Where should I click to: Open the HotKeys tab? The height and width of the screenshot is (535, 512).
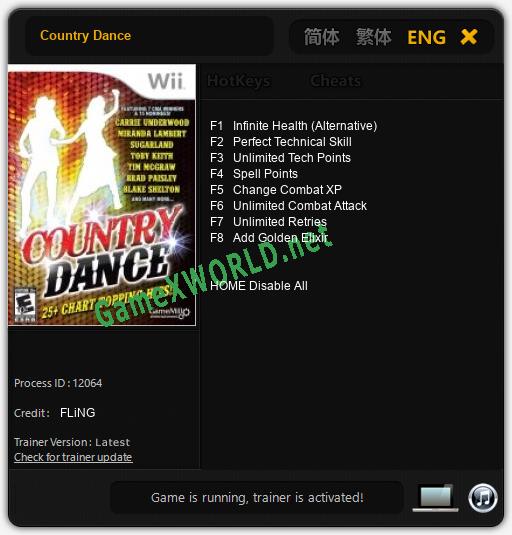[x=239, y=81]
